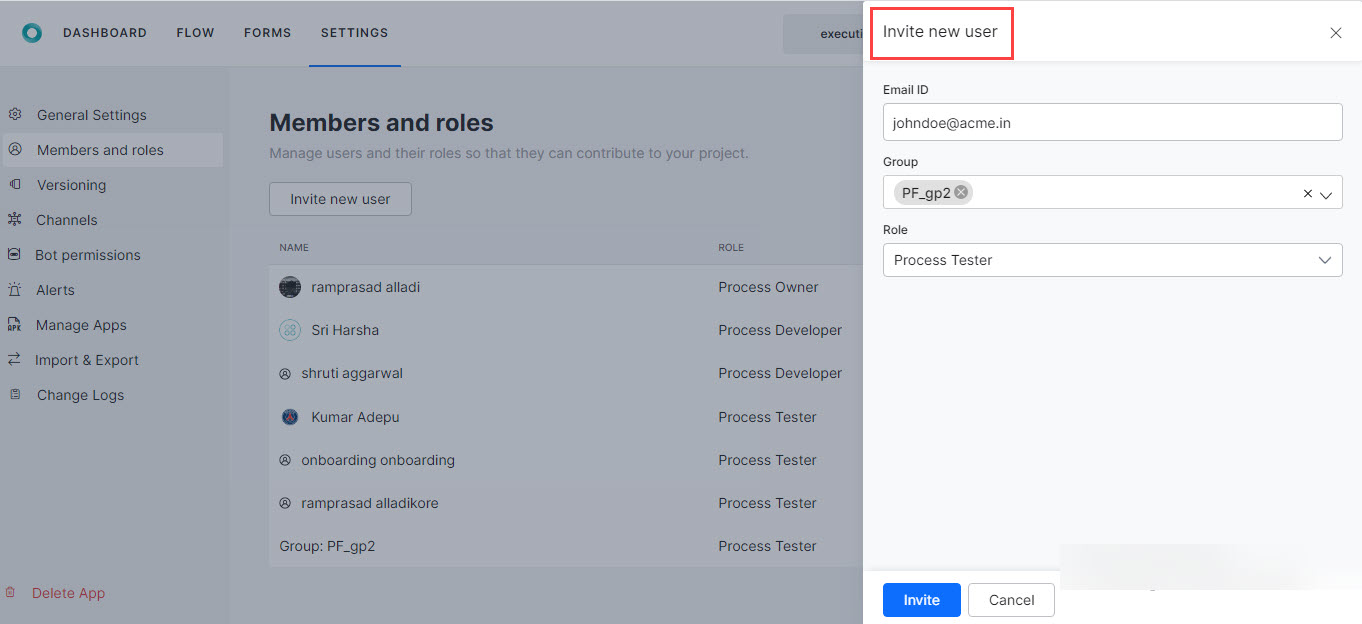The image size is (1362, 624).
Task: Open the FLOW tab
Action: point(195,32)
